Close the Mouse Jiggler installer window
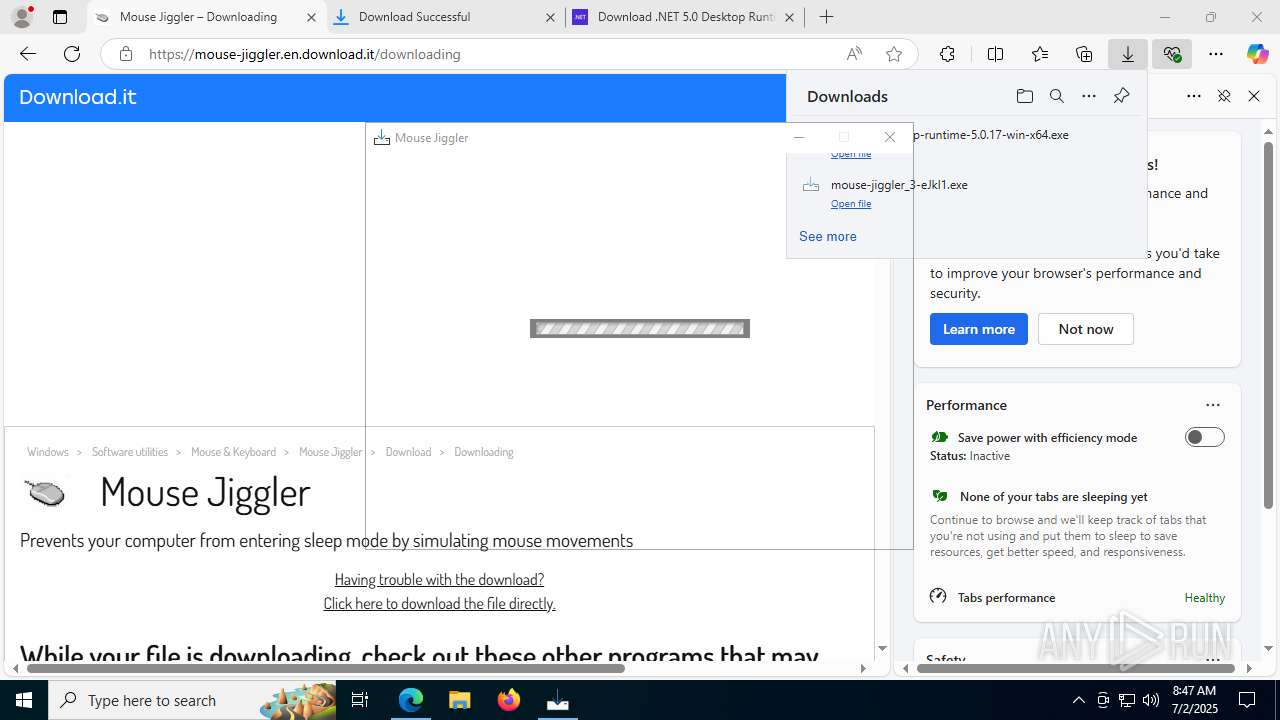This screenshot has height=720, width=1280. [x=890, y=137]
